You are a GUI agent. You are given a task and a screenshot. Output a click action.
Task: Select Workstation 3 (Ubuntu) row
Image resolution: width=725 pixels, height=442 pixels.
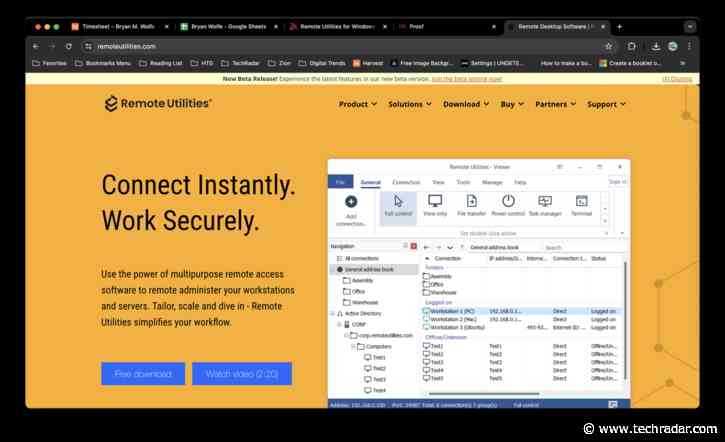click(521, 327)
